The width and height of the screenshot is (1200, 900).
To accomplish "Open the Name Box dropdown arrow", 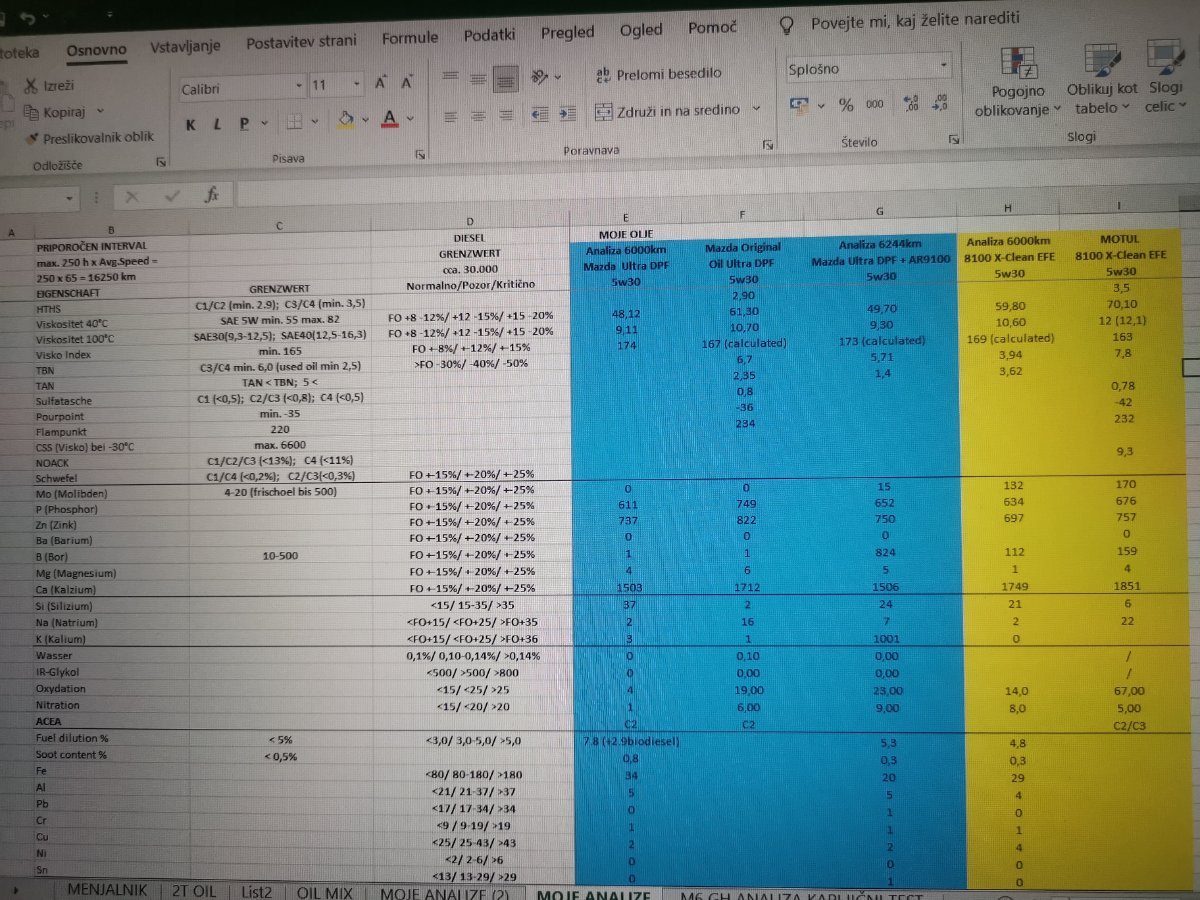I will point(68,199).
